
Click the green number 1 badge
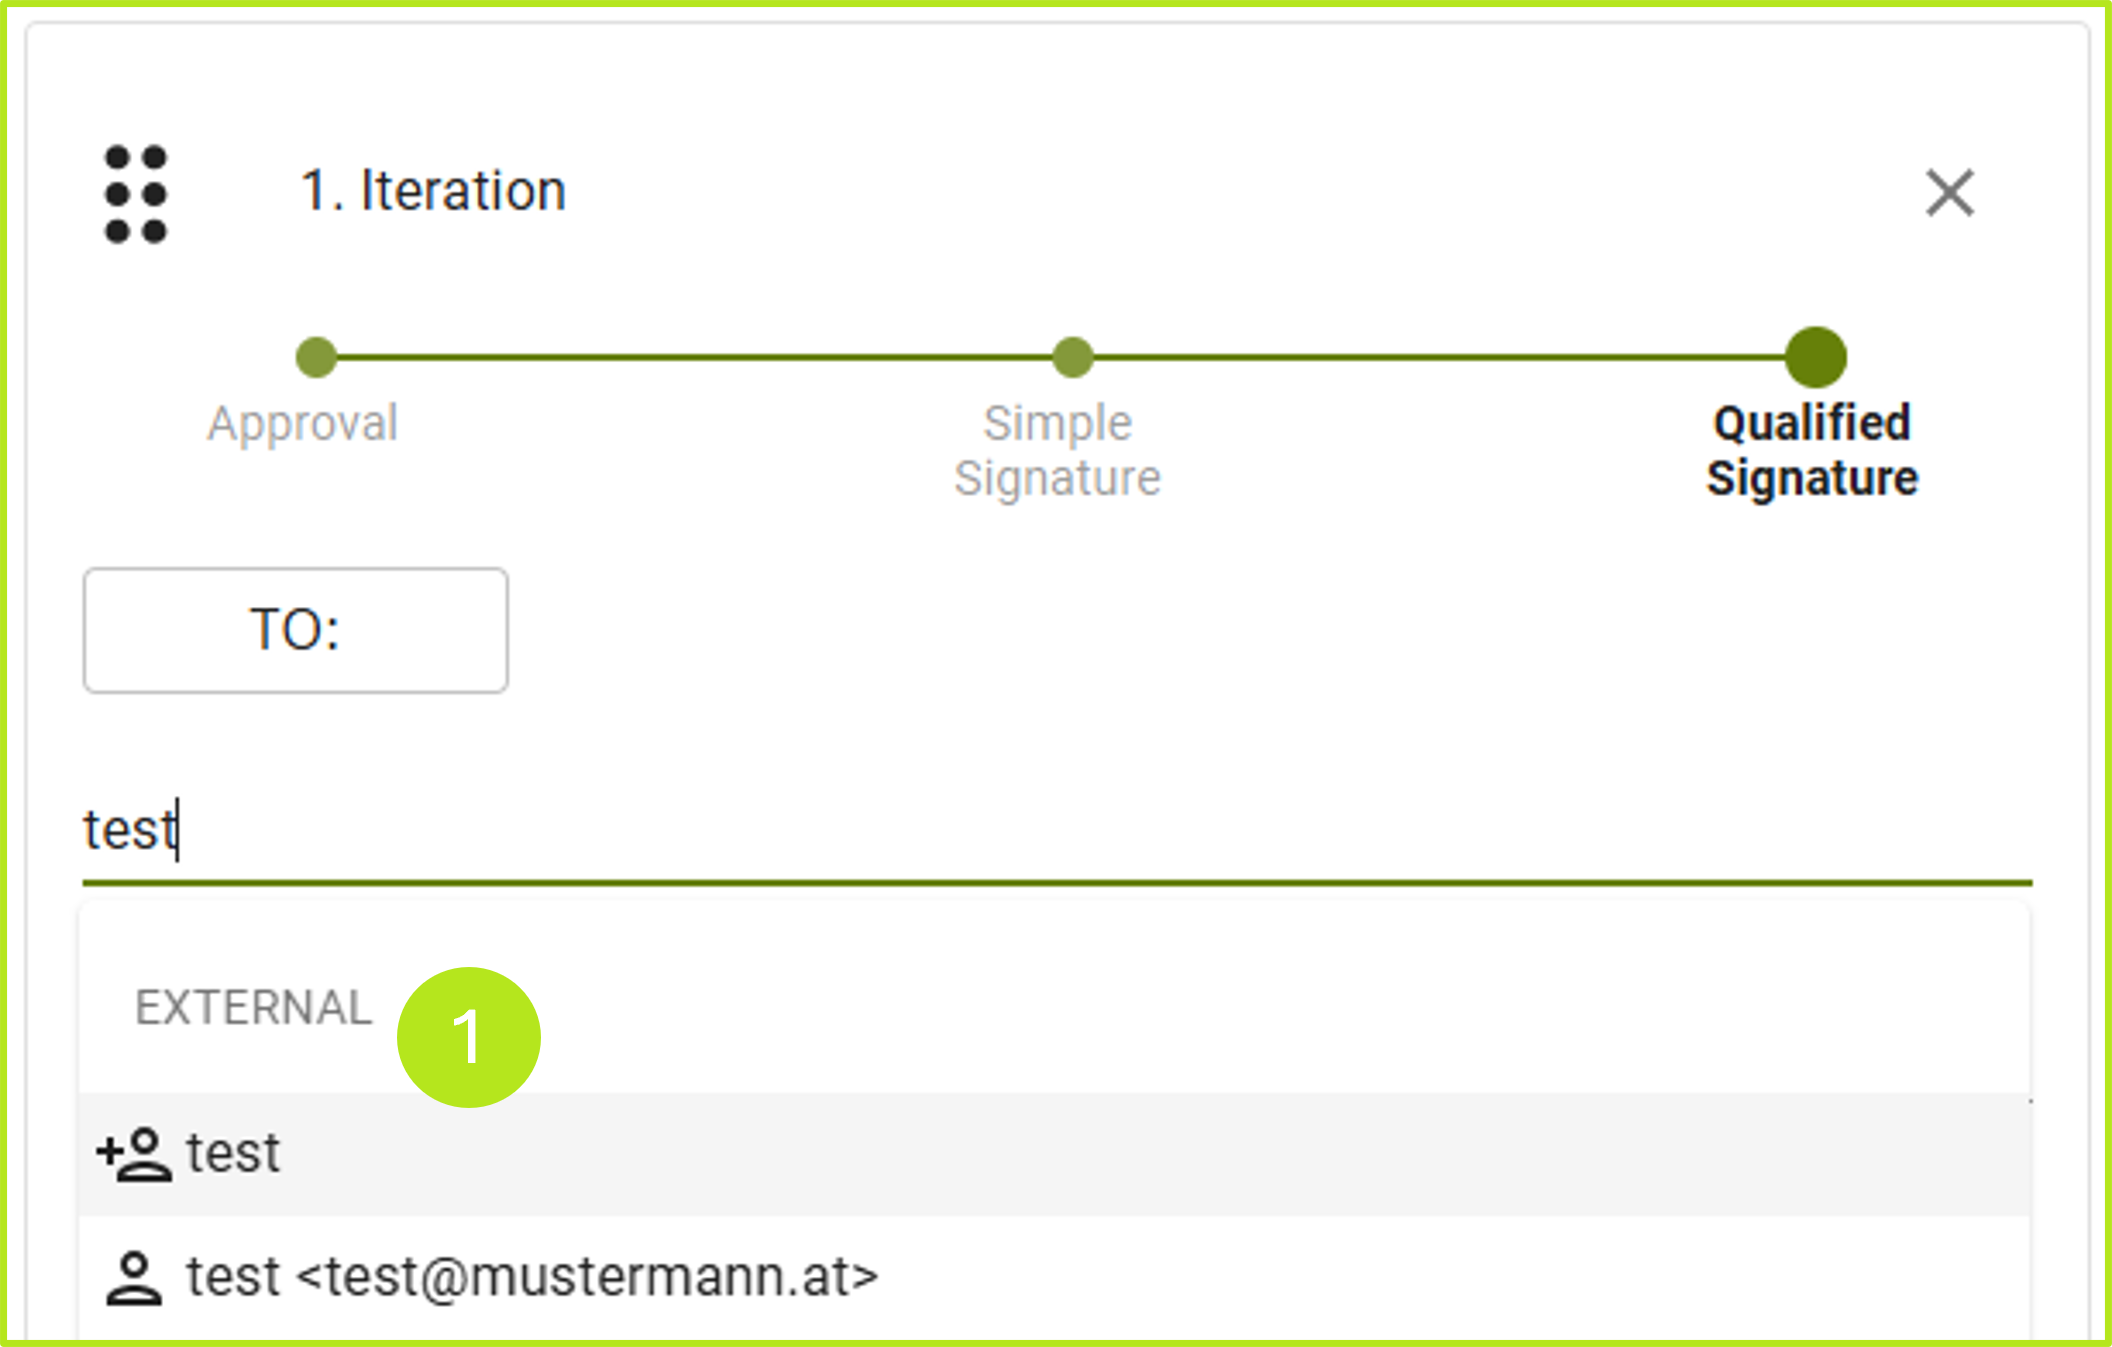point(468,1037)
